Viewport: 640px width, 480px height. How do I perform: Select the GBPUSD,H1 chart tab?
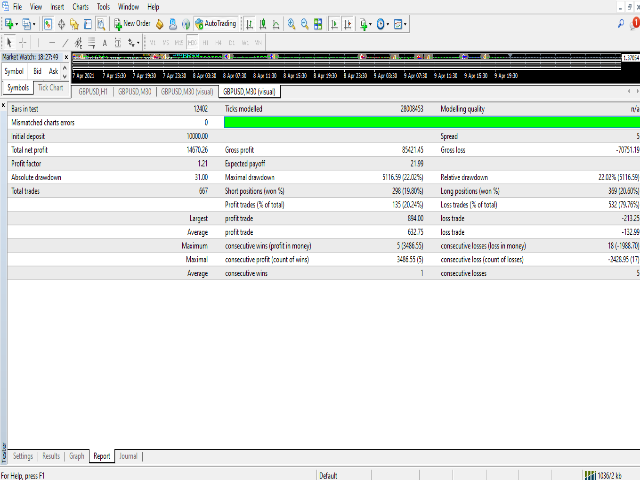coord(95,91)
